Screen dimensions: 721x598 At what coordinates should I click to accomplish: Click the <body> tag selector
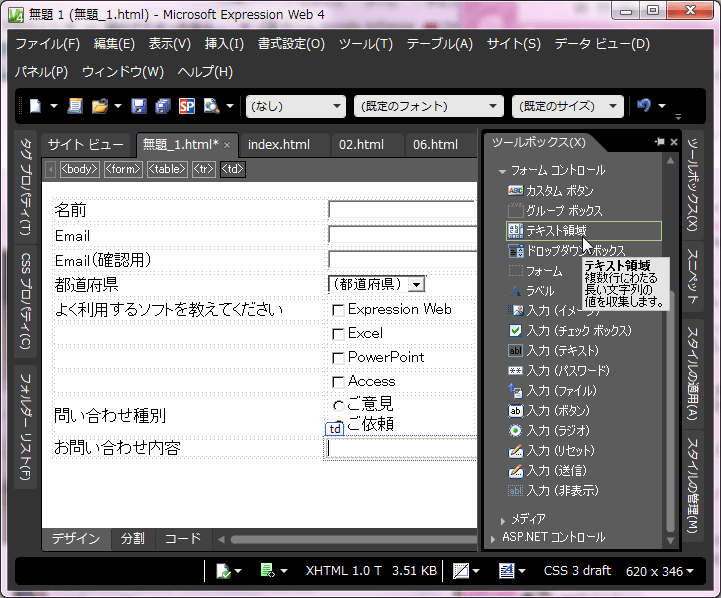click(80, 169)
